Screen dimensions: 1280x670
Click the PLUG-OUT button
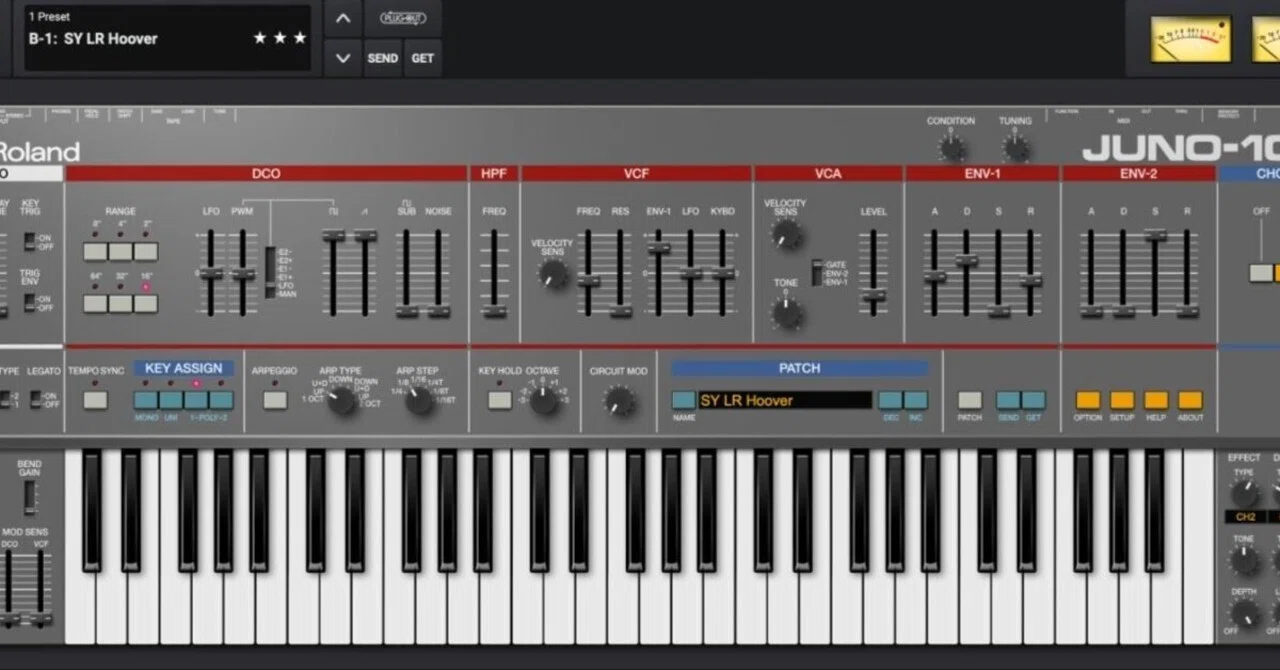pyautogui.click(x=403, y=18)
